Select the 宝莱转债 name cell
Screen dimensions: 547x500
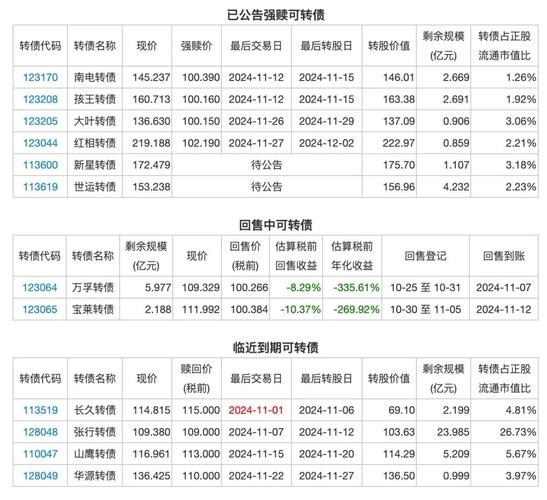[x=93, y=309]
